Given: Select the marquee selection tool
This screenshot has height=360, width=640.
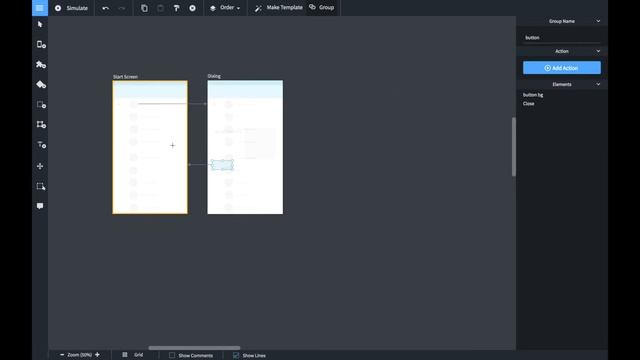Looking at the screenshot, I should point(40,187).
